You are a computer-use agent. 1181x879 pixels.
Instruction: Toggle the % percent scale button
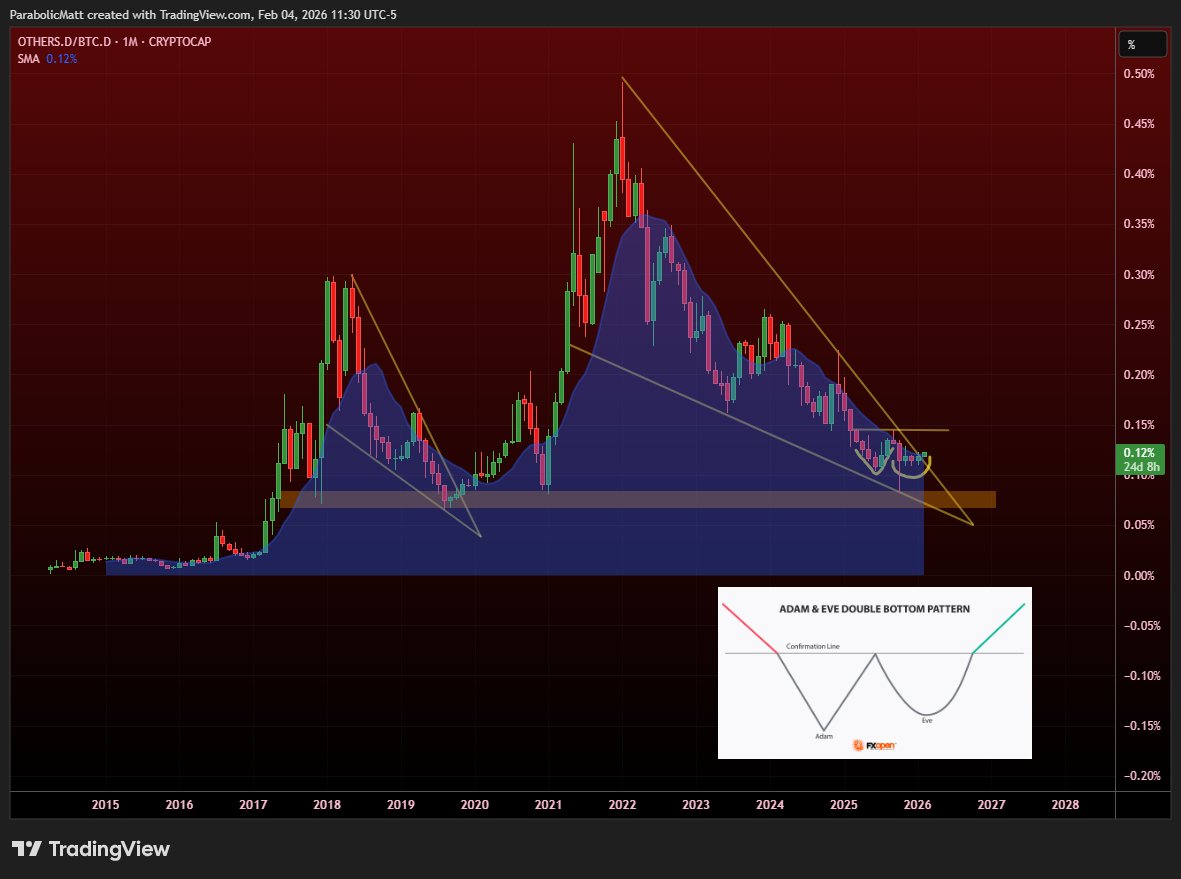(1143, 45)
